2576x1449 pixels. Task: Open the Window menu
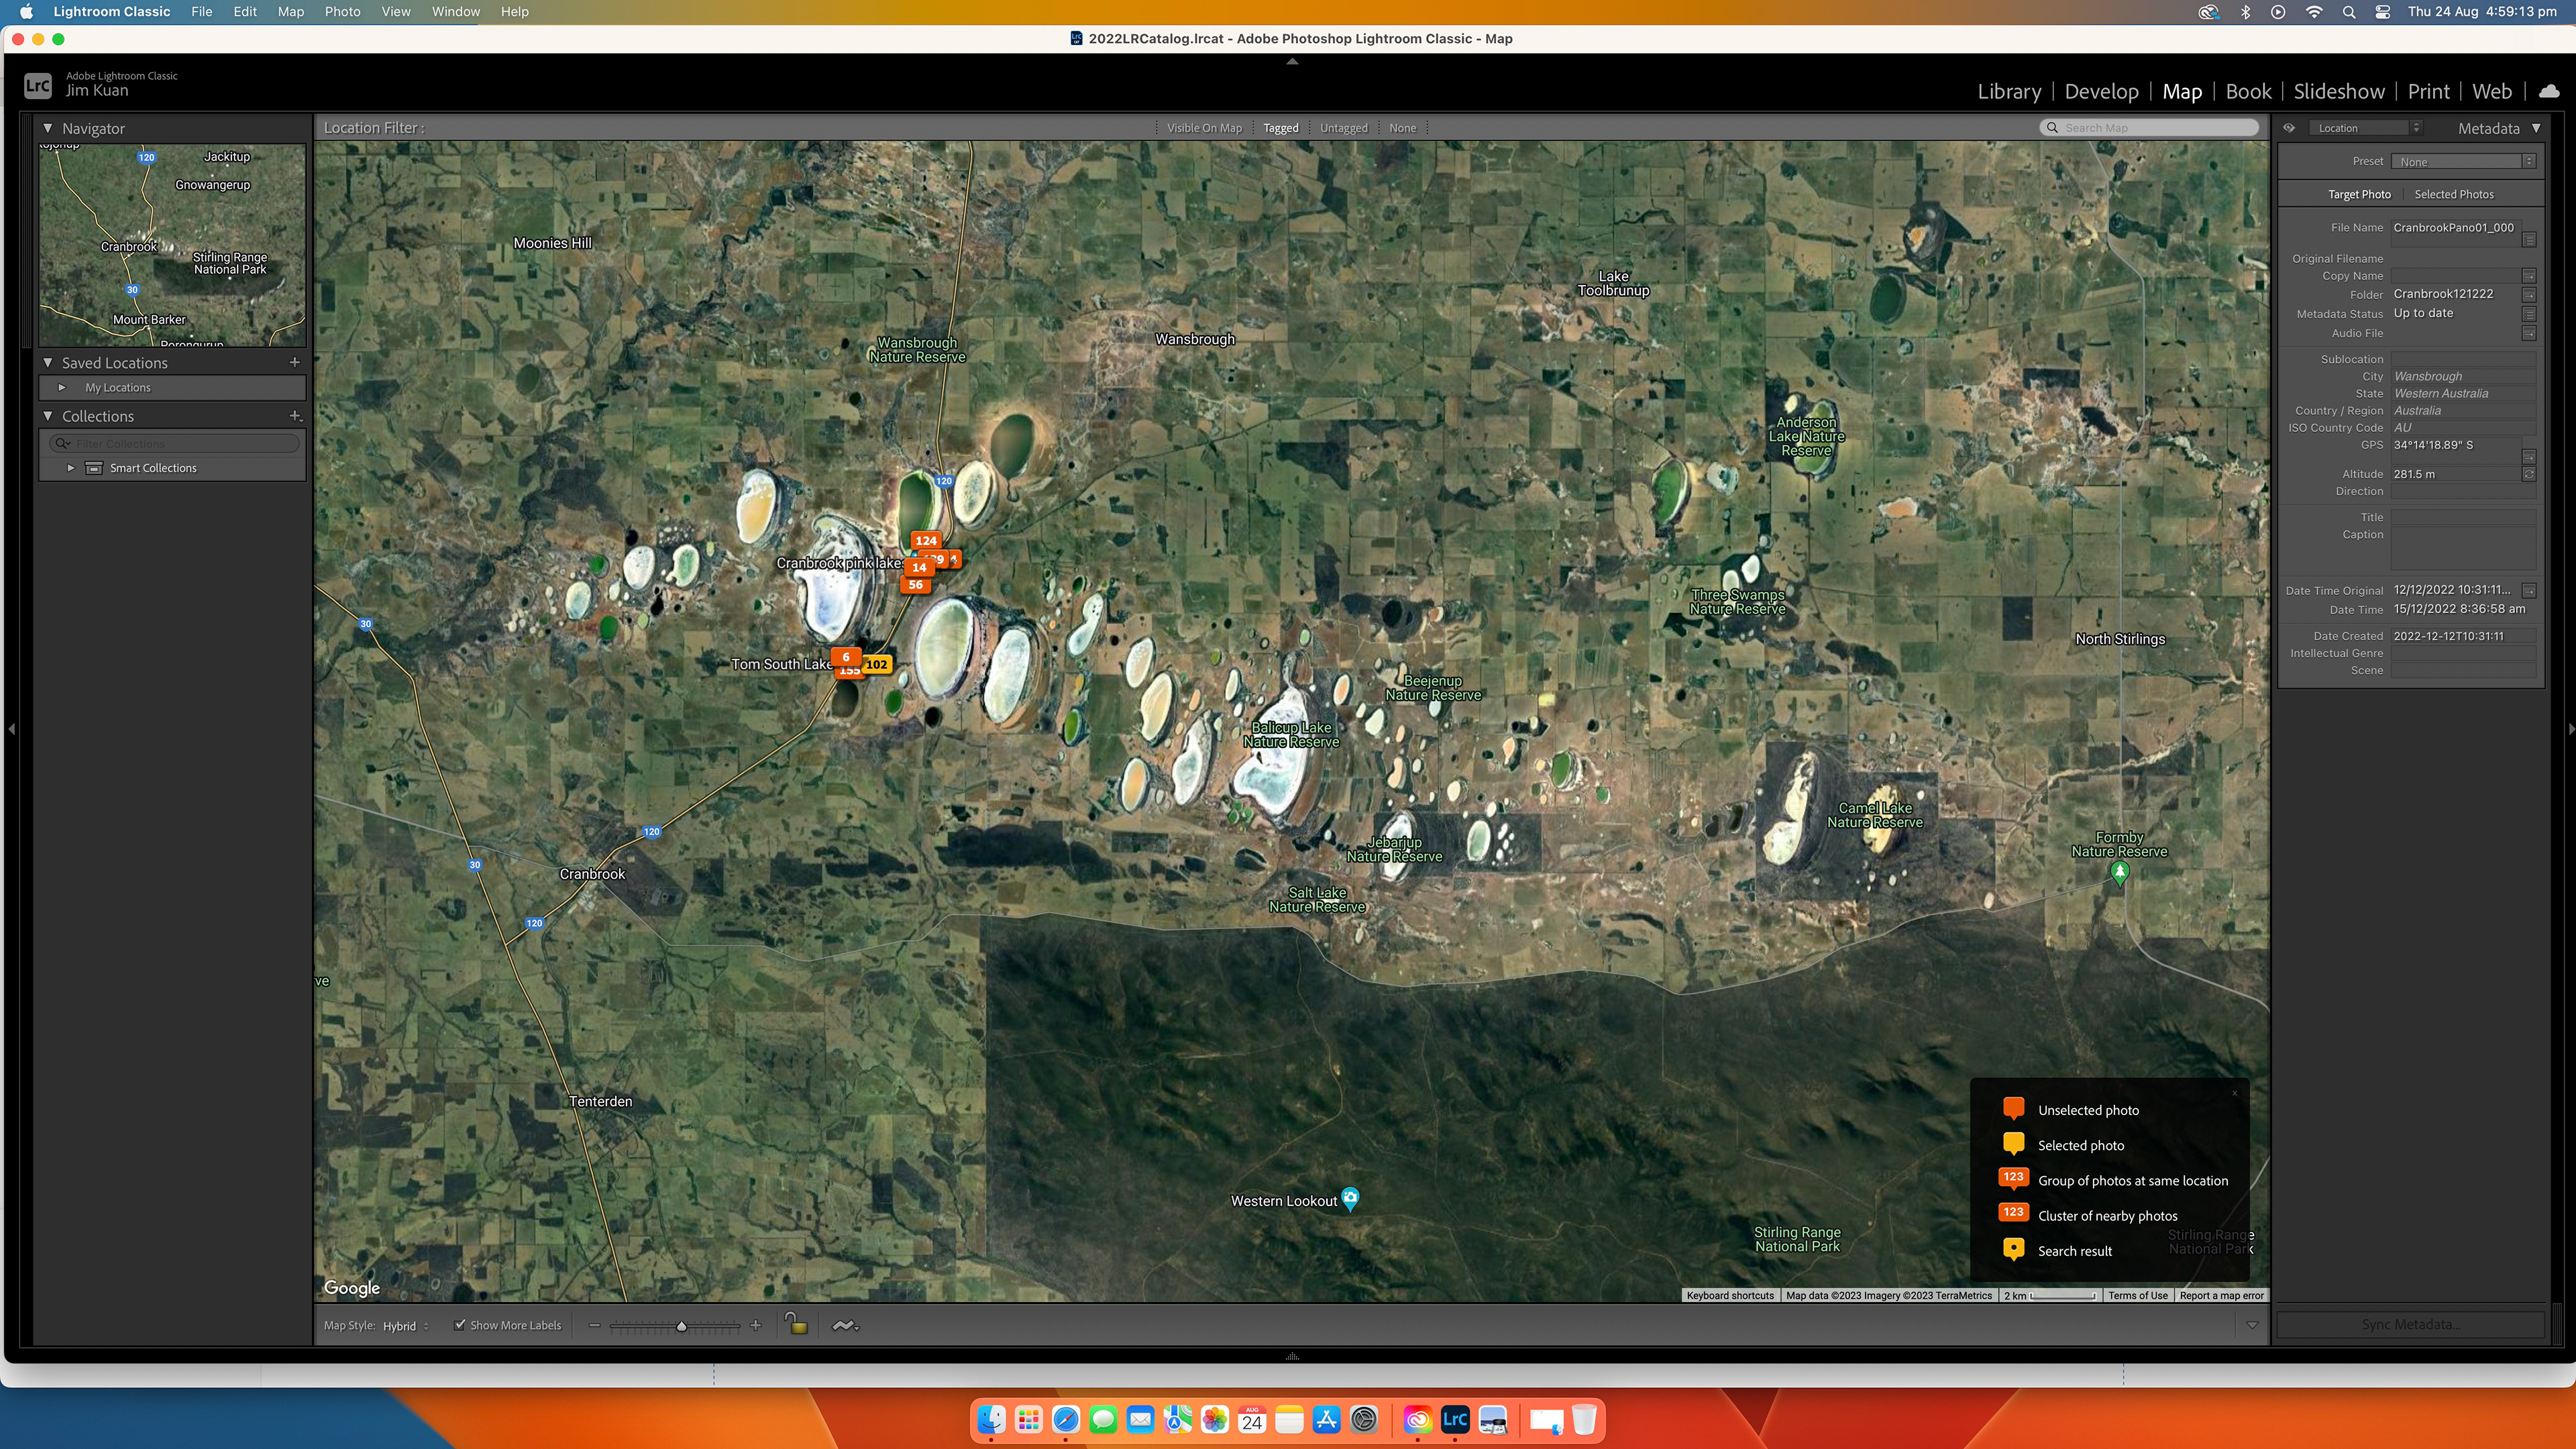(x=455, y=12)
